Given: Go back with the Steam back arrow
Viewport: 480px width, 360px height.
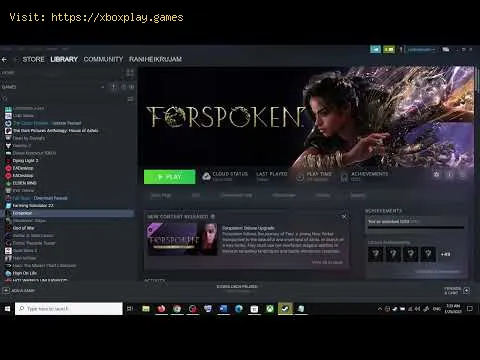Looking at the screenshot, I should (4, 60).
